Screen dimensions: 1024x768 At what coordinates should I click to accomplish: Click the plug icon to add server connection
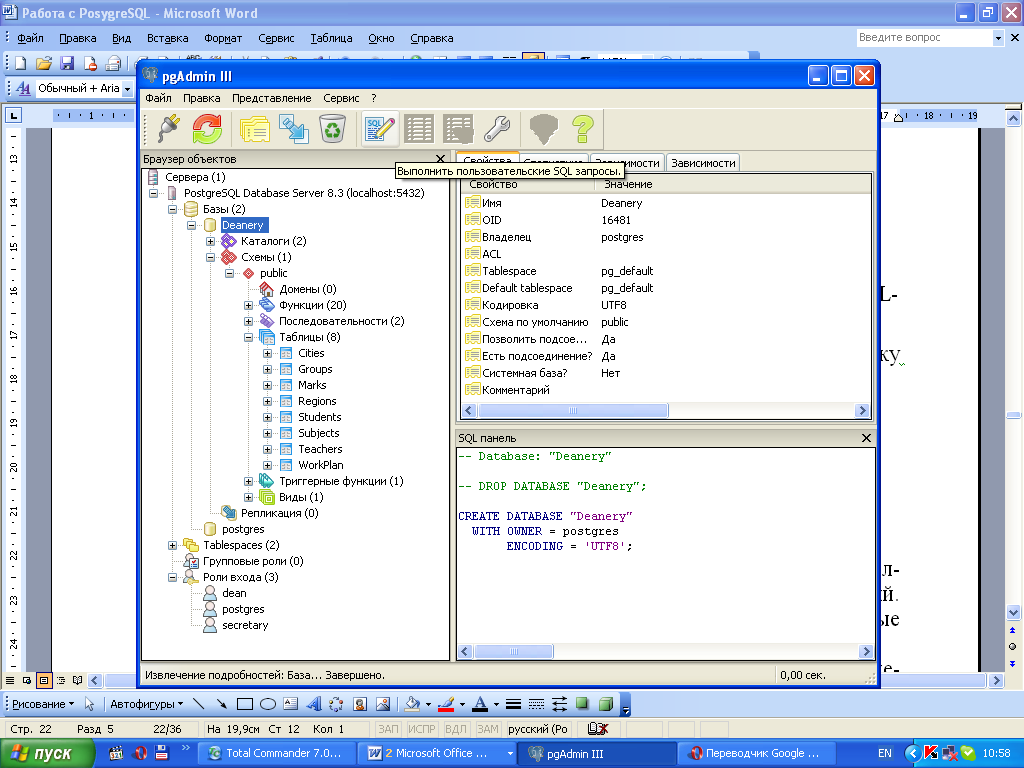coord(168,128)
